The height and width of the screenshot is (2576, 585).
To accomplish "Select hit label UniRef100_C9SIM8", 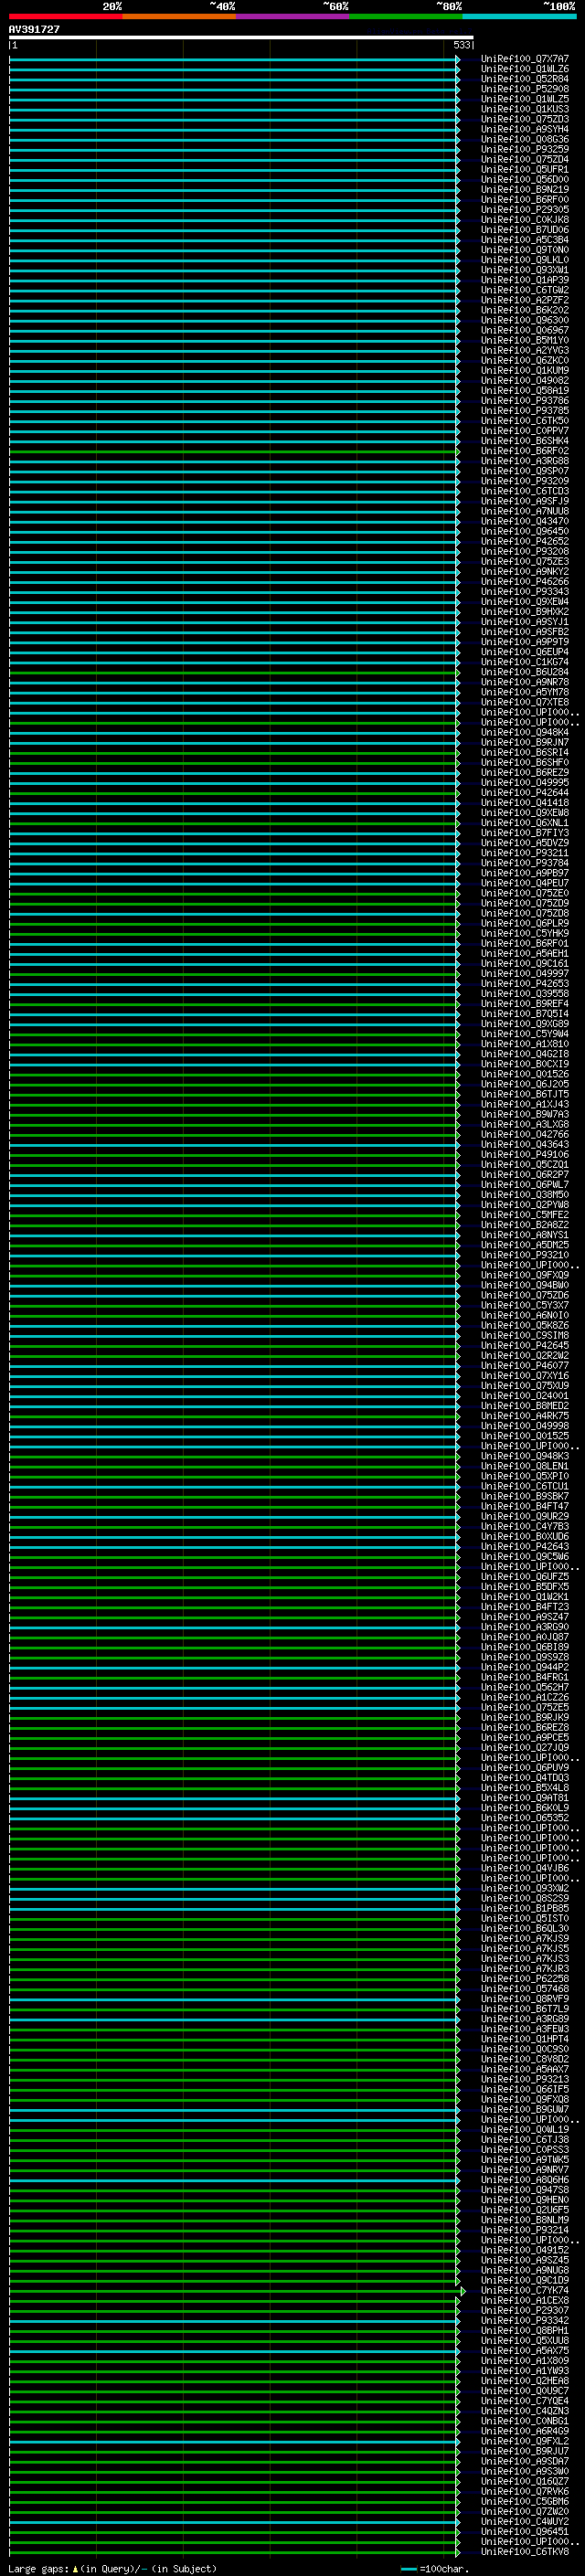I will click(525, 1335).
